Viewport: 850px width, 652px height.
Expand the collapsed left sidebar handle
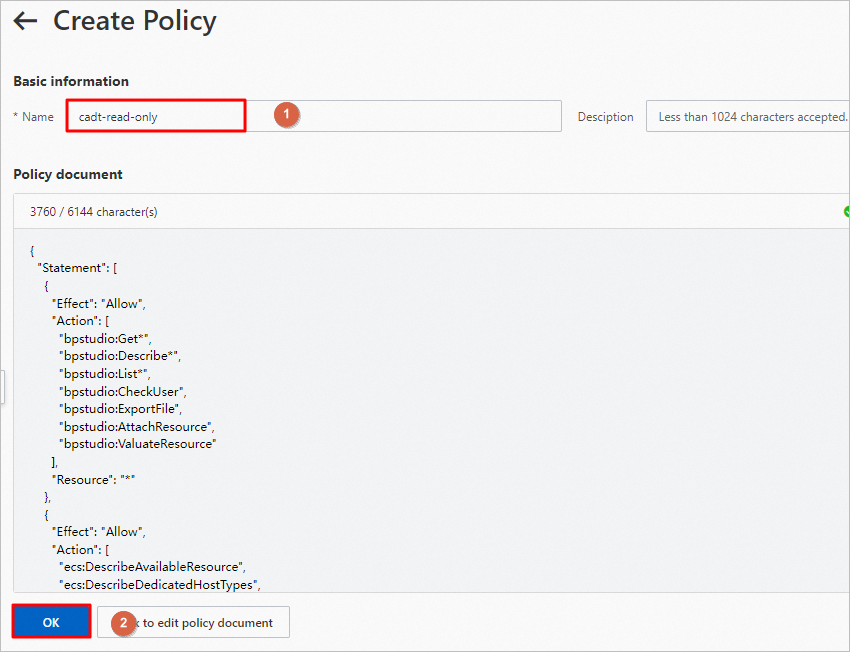click(x=2, y=386)
